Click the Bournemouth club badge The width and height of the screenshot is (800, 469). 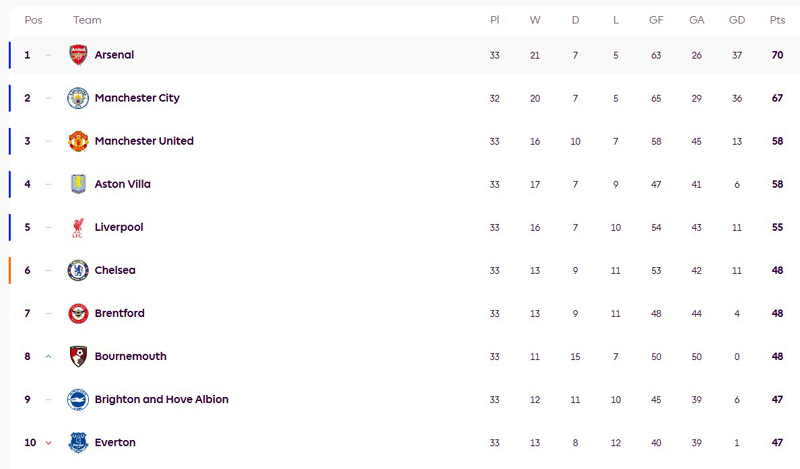[x=78, y=356]
